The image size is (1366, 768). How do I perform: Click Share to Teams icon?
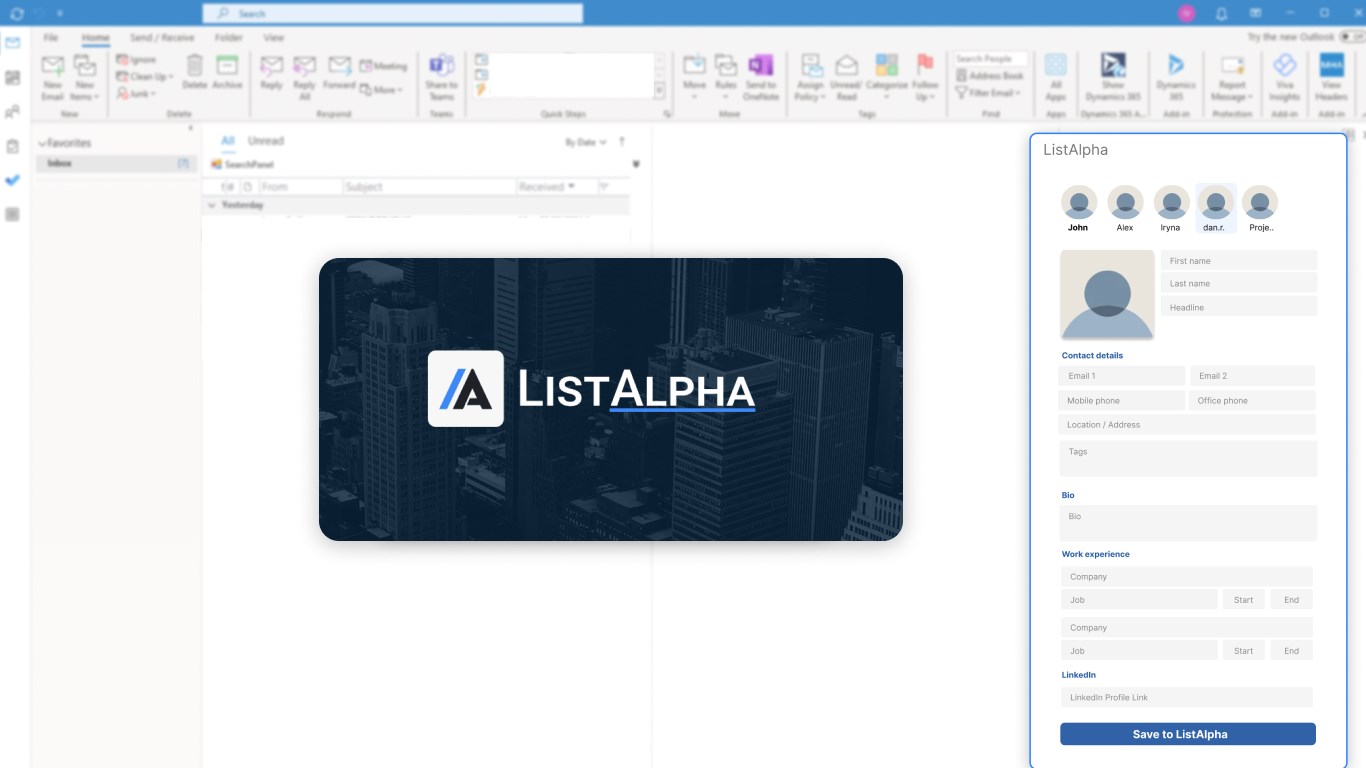click(x=441, y=67)
